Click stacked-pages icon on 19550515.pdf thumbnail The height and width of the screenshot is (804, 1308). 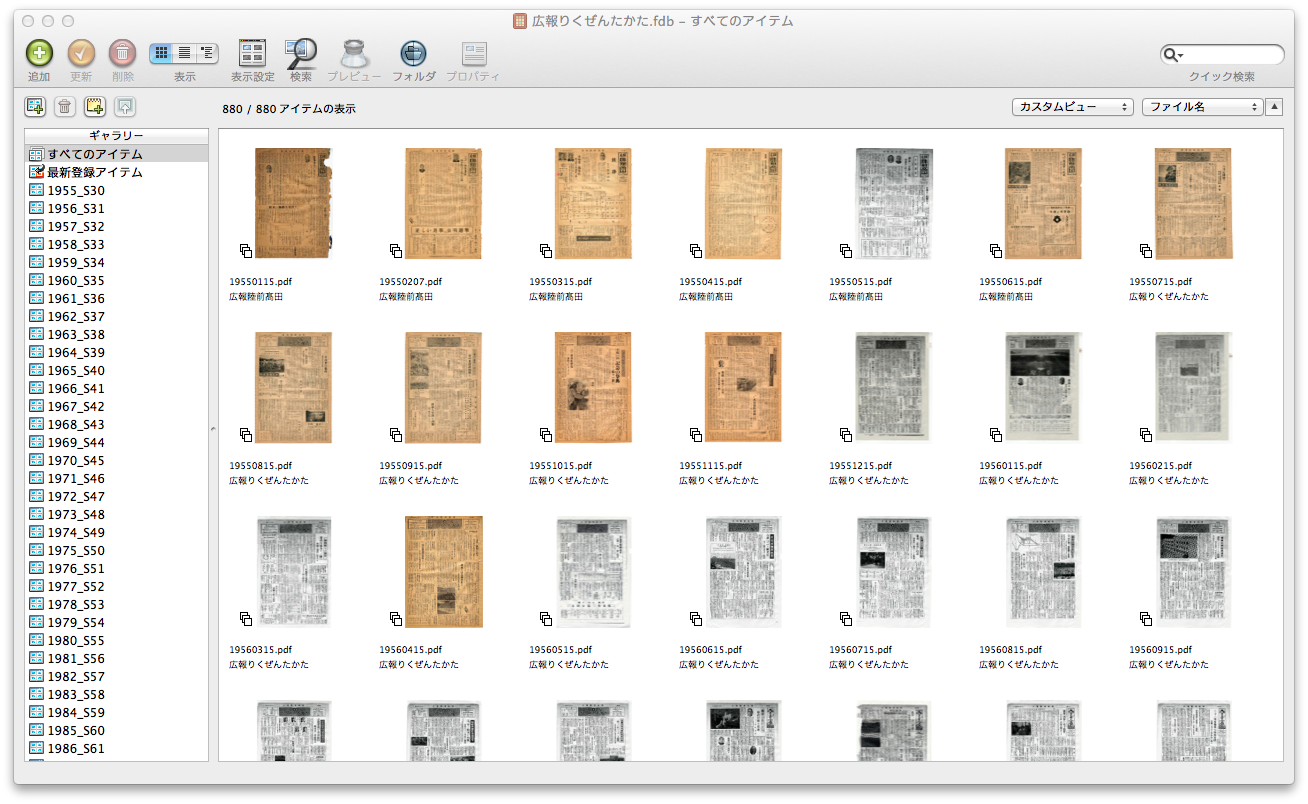[x=846, y=250]
